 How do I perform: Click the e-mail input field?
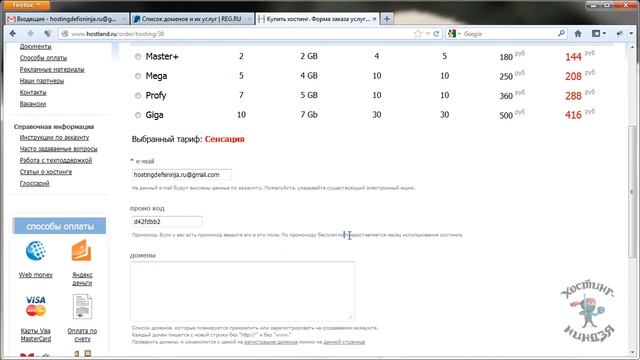coord(181,175)
